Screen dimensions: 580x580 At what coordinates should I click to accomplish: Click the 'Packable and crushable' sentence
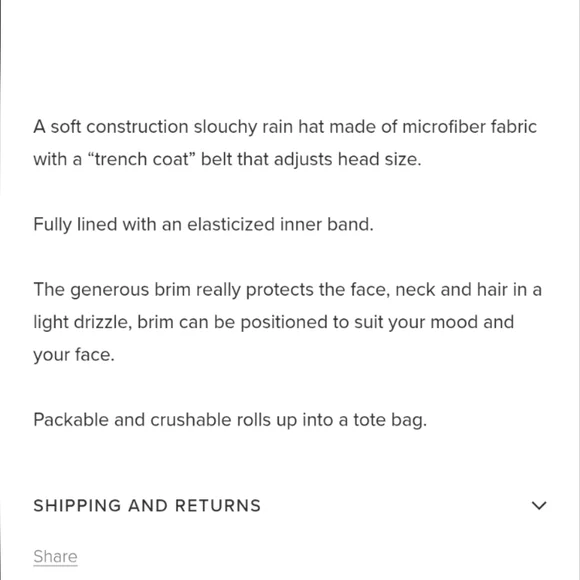230,420
